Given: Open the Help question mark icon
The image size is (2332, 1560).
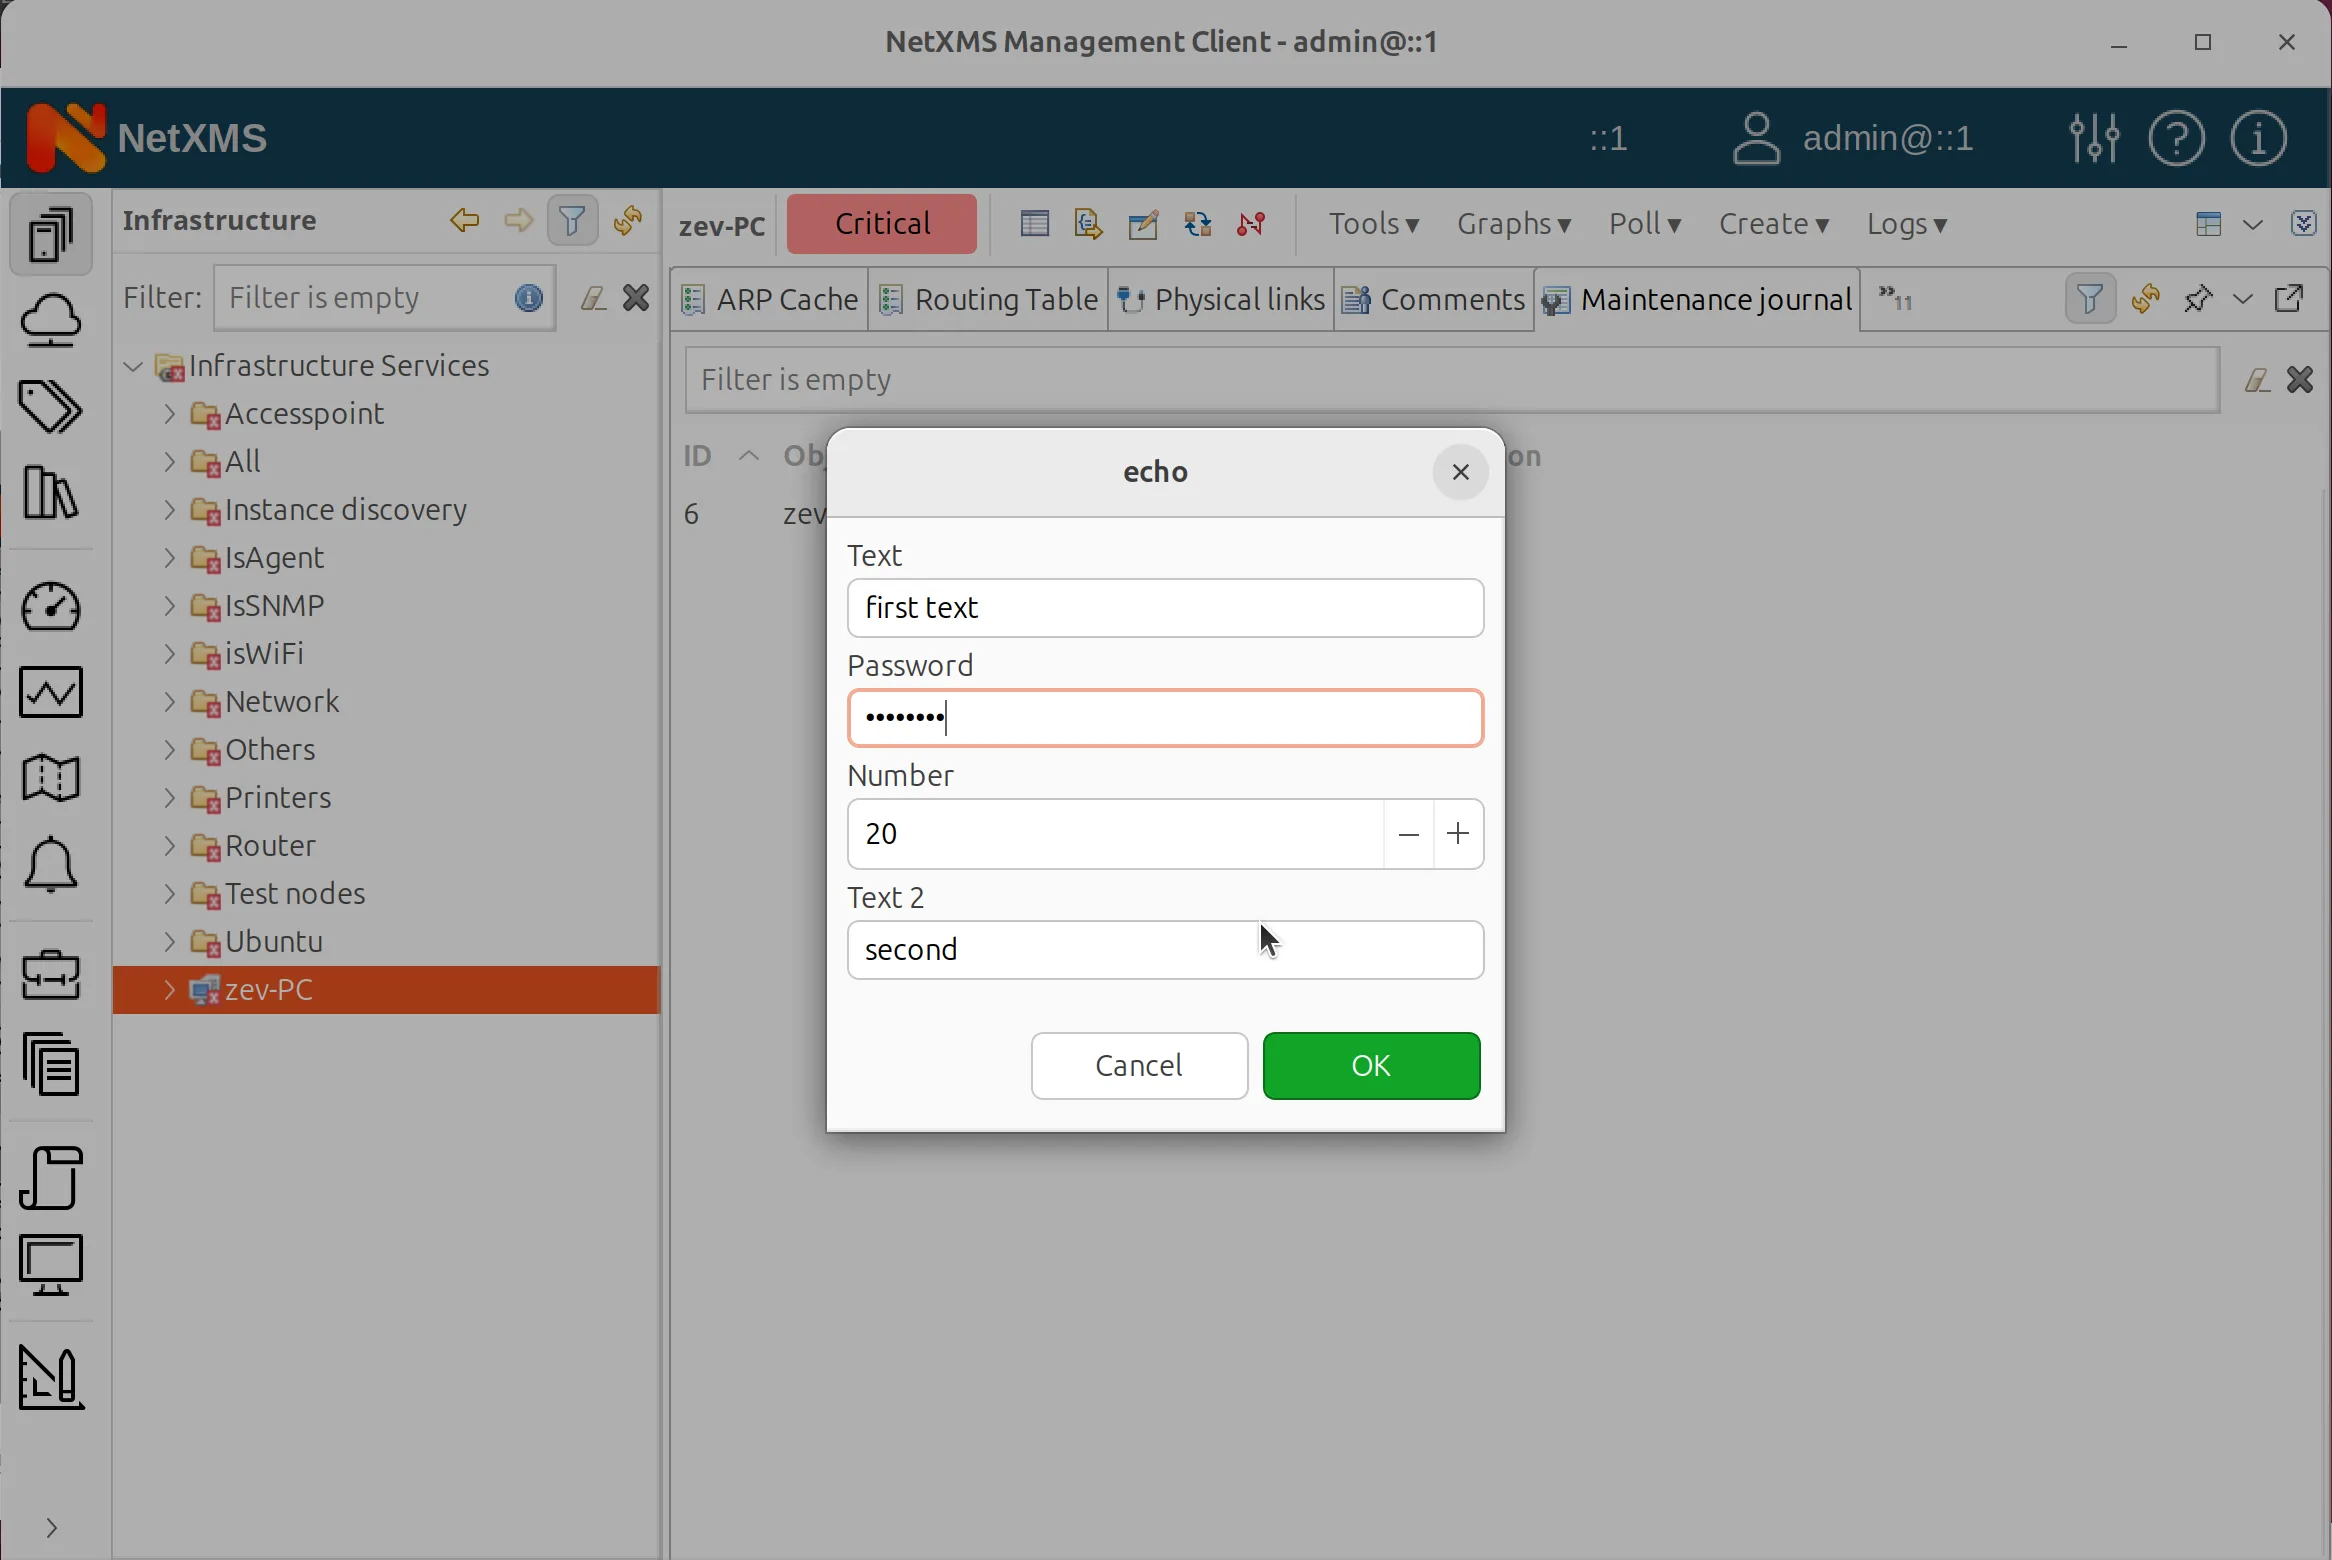Looking at the screenshot, I should [x=2177, y=138].
